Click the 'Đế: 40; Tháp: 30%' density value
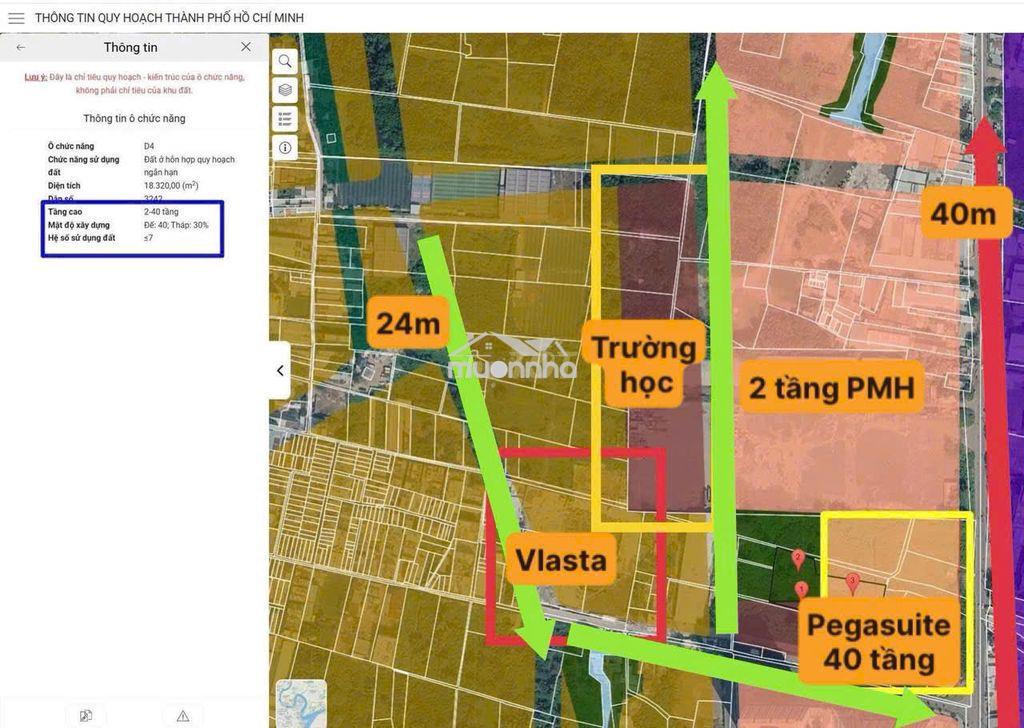 click(x=176, y=225)
